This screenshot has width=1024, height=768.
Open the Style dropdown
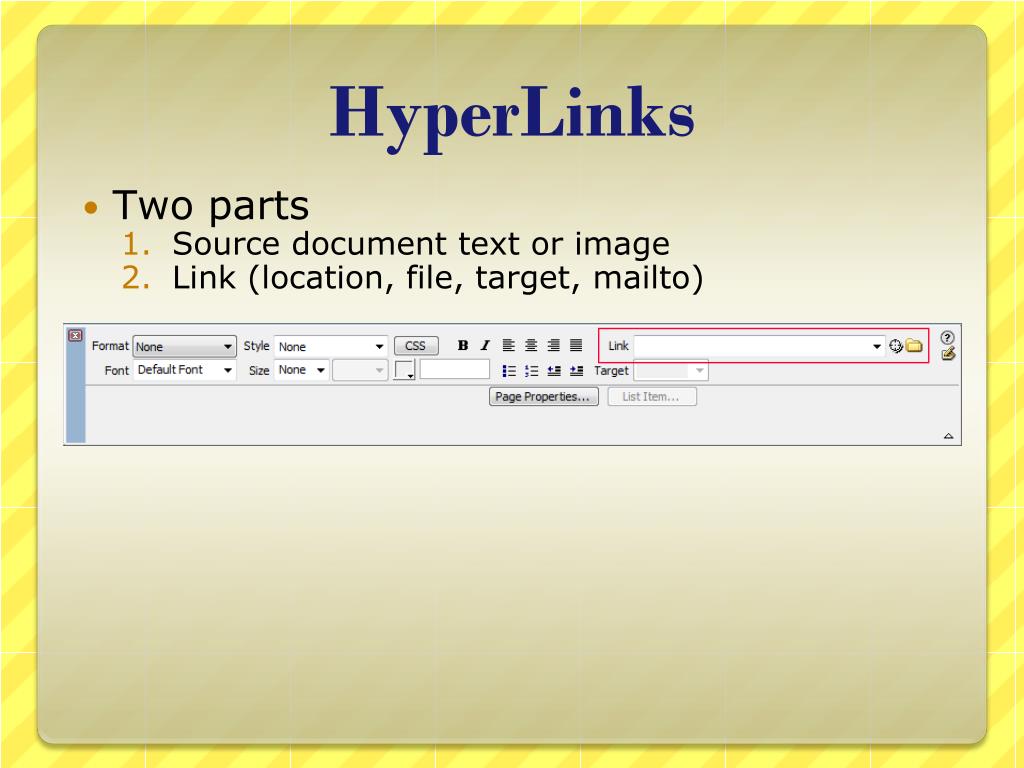tap(331, 346)
